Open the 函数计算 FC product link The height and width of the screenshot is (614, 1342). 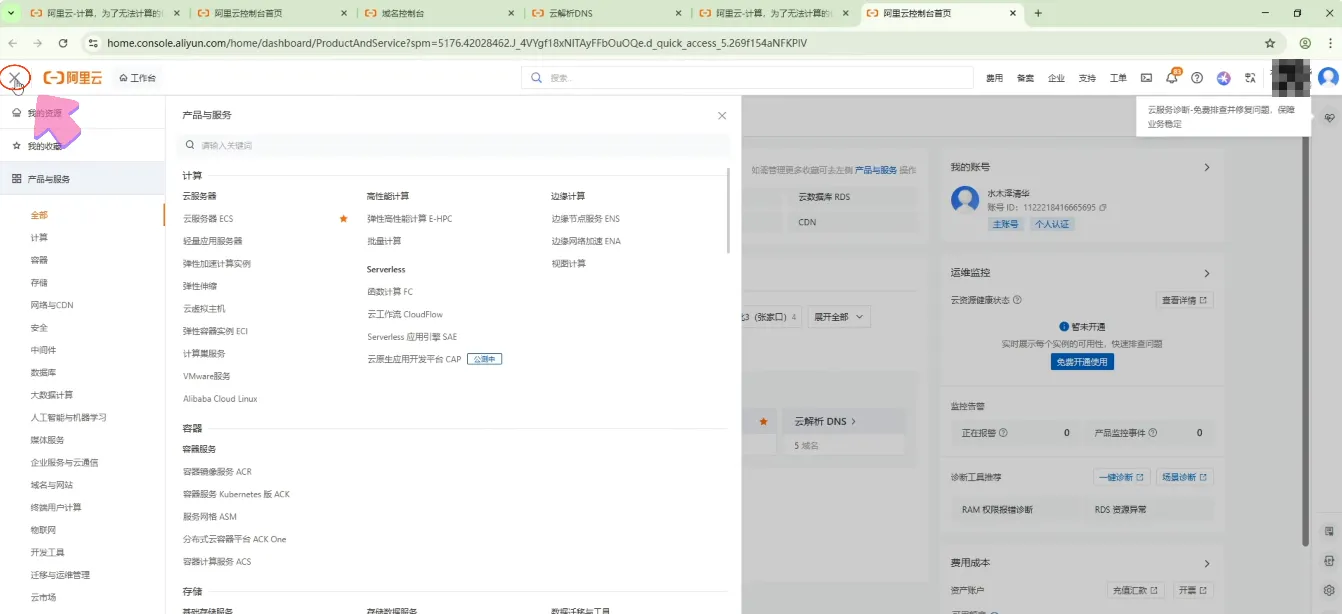[x=390, y=292]
